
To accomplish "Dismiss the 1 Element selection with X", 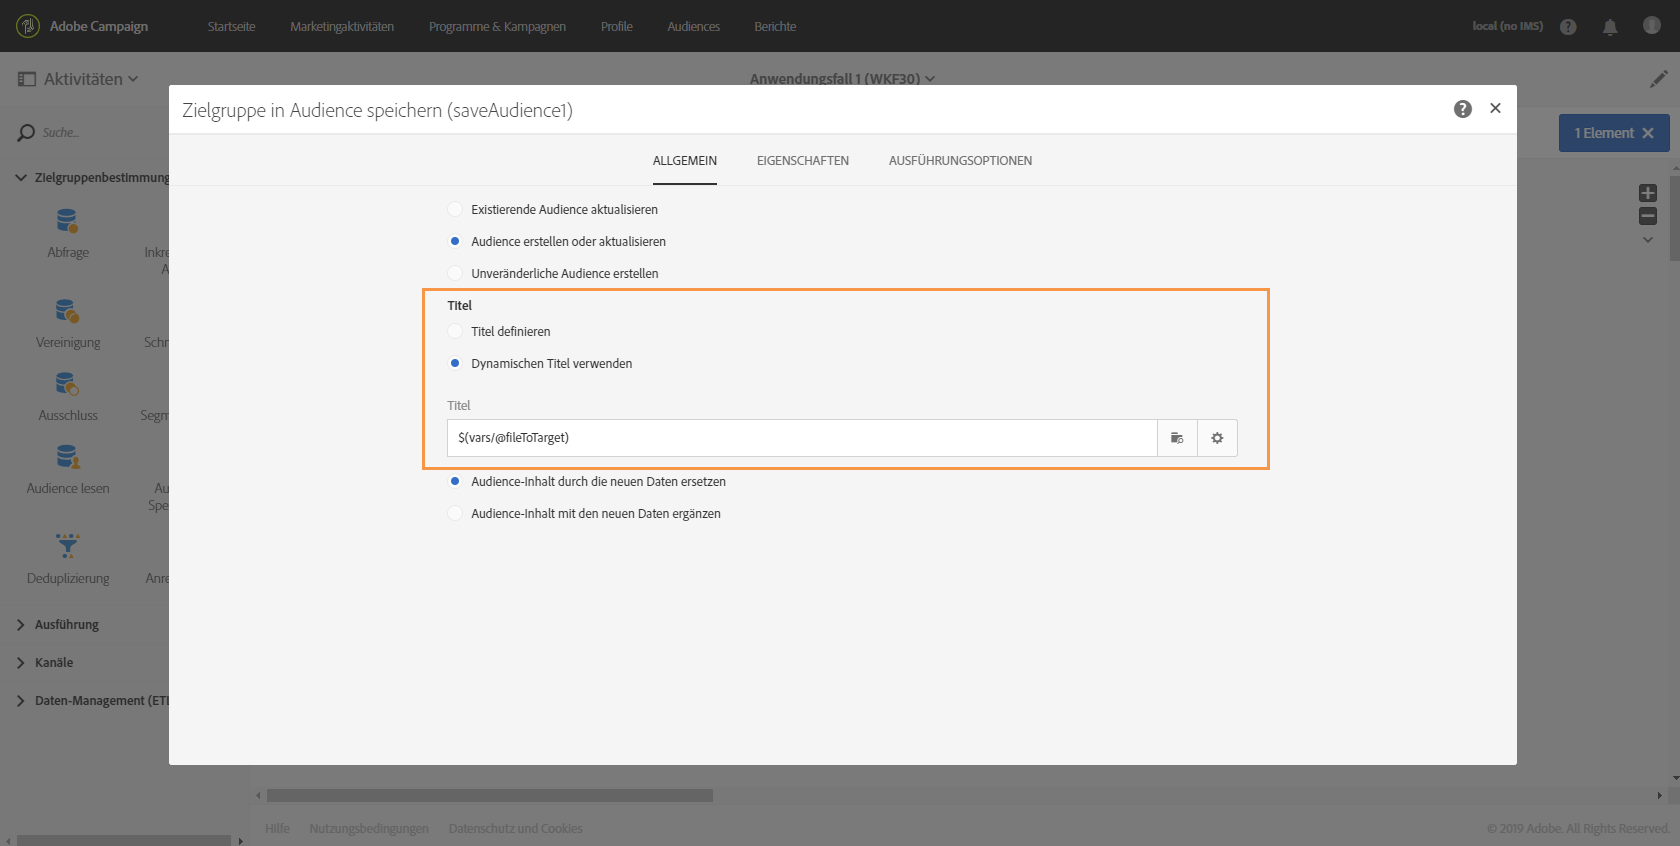I will (1648, 133).
